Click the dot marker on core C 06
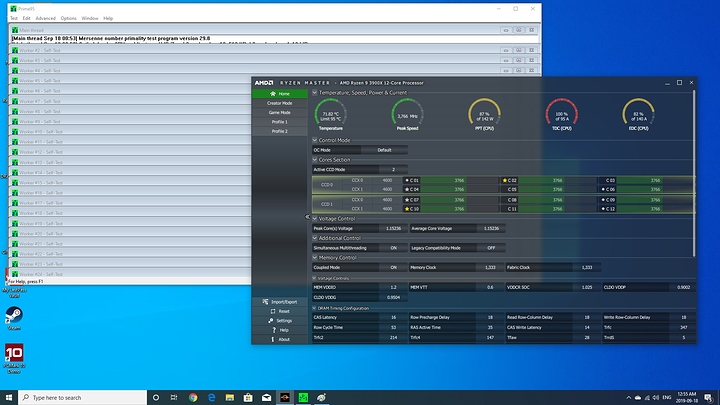 603,189
